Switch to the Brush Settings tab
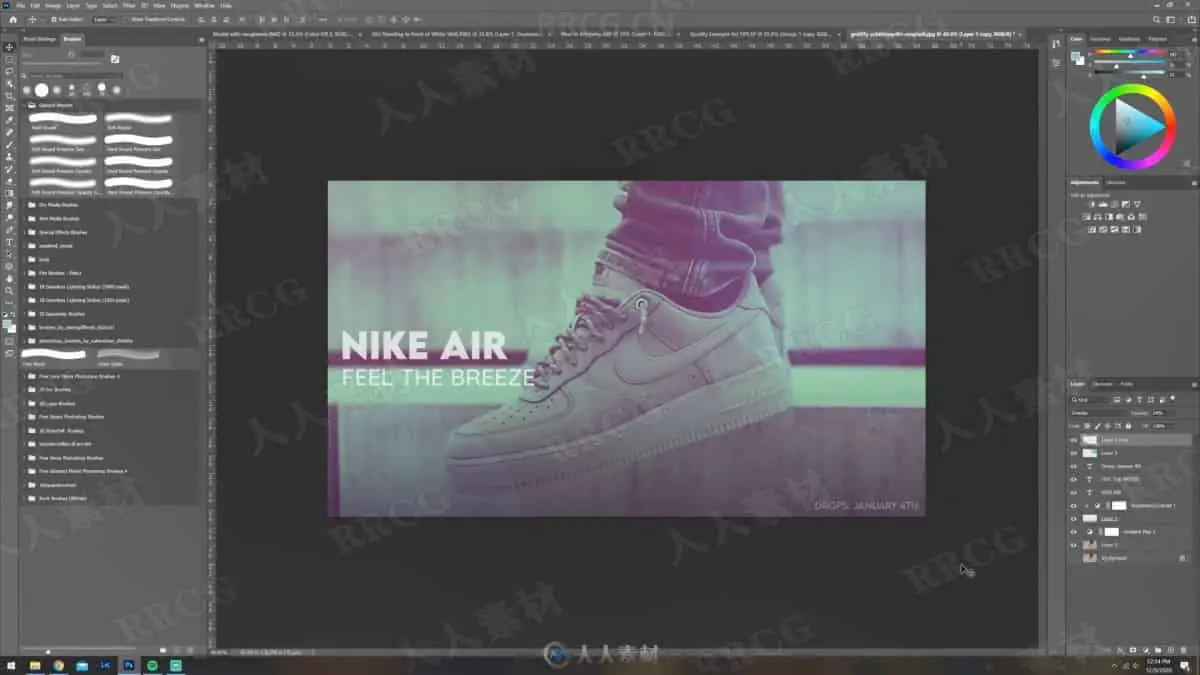 39,39
